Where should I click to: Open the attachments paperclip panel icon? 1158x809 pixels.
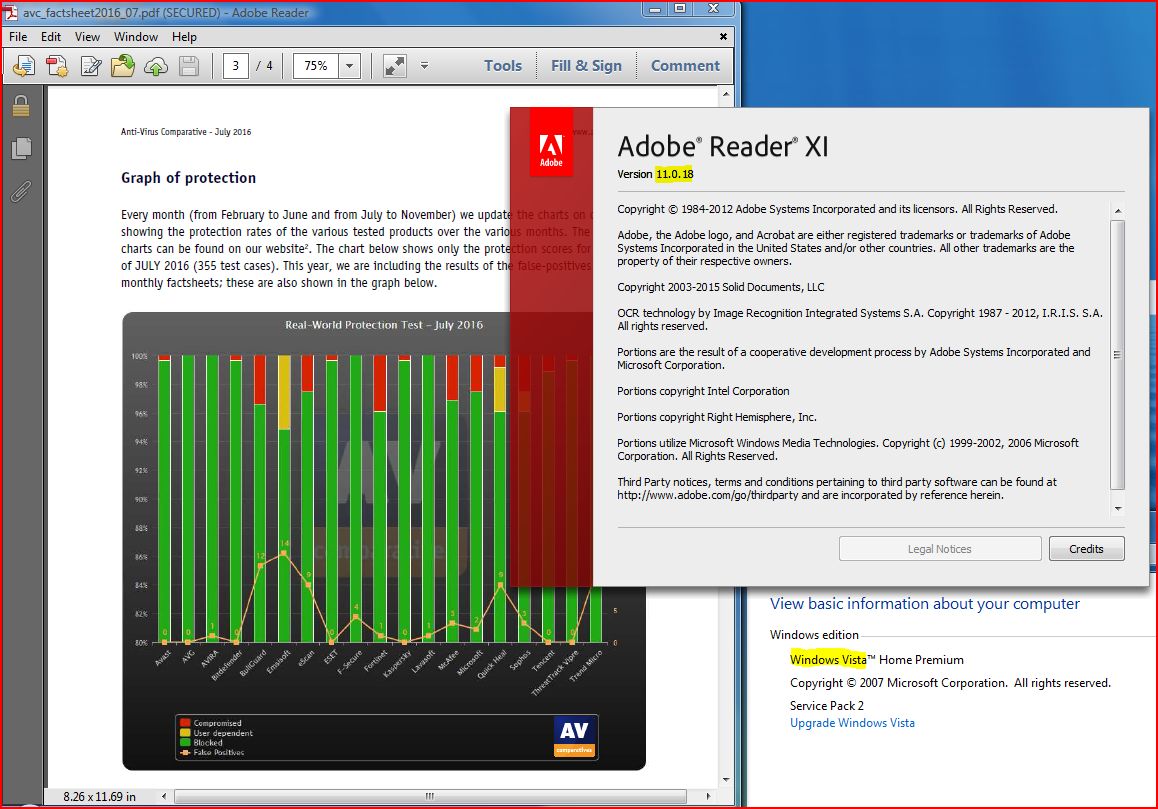[x=21, y=191]
